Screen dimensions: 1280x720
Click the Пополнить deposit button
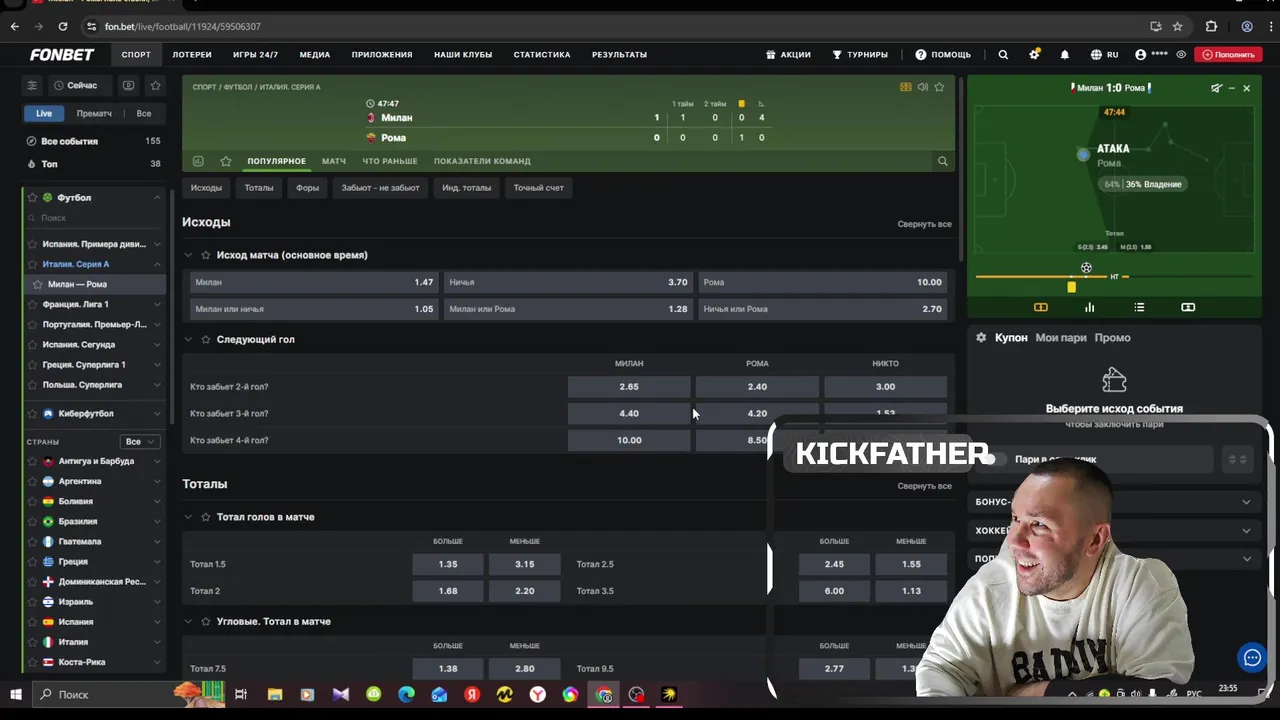click(1229, 55)
